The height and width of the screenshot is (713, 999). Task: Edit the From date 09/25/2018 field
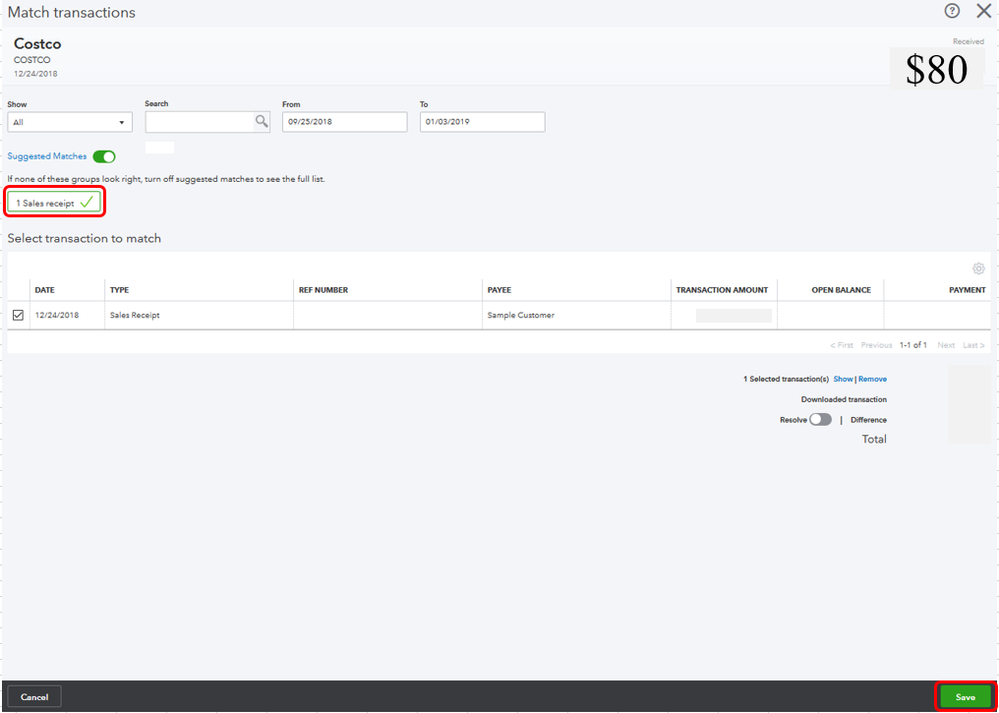point(345,122)
